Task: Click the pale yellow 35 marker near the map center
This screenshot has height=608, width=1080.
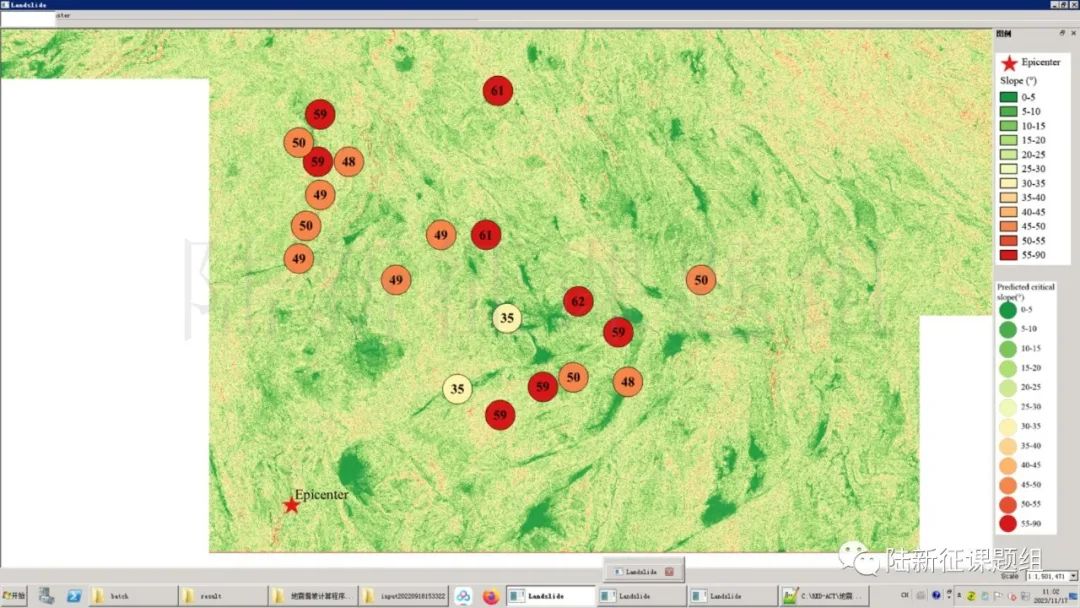Action: point(507,318)
